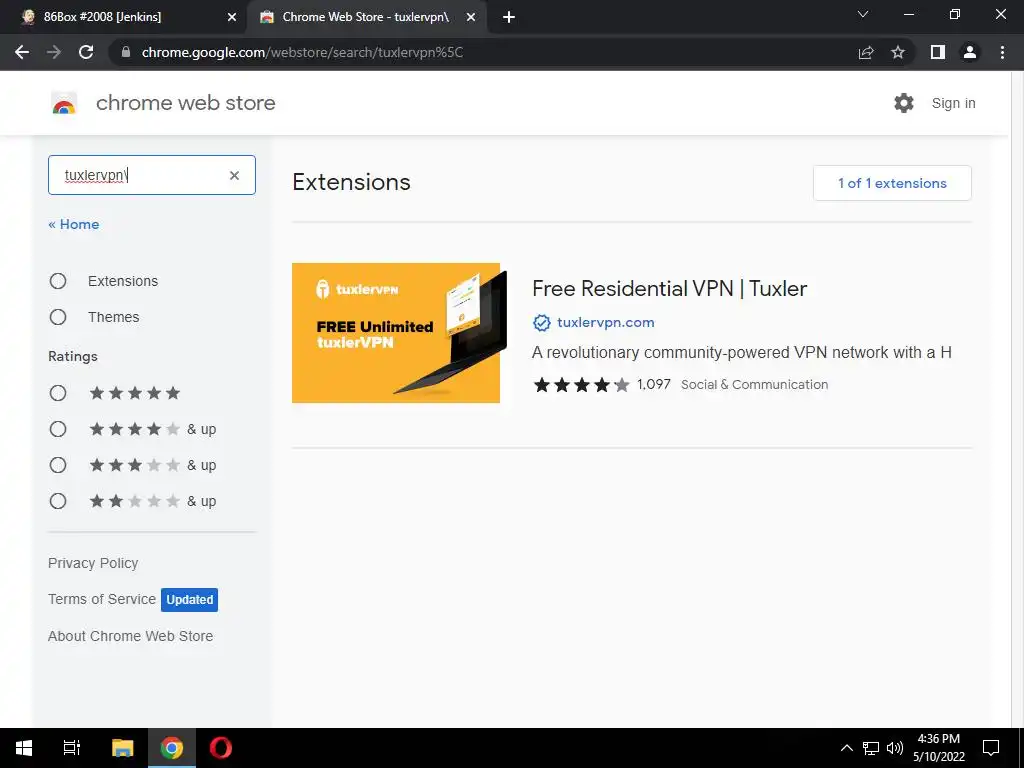Click the 1,097 ratings count
This screenshot has height=768, width=1024.
click(x=654, y=384)
